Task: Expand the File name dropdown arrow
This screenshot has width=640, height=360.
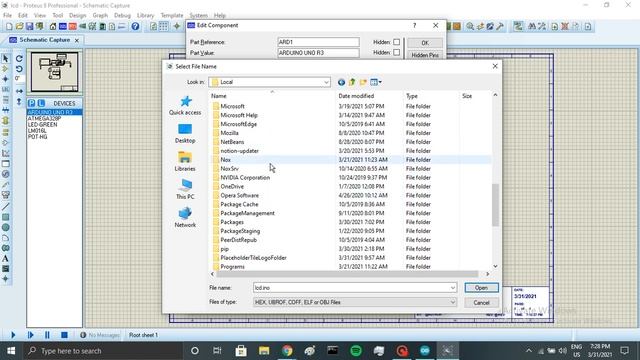Action: point(453,288)
